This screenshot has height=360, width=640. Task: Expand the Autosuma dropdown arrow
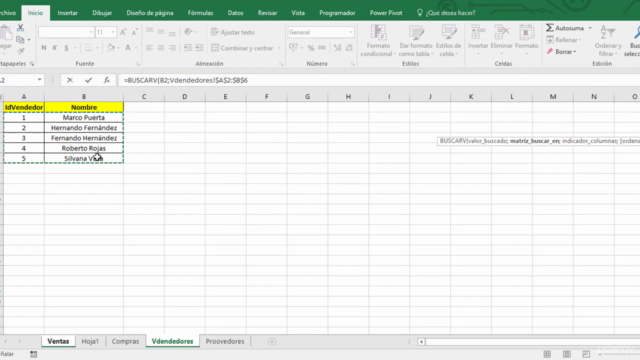pyautogui.click(x=590, y=28)
